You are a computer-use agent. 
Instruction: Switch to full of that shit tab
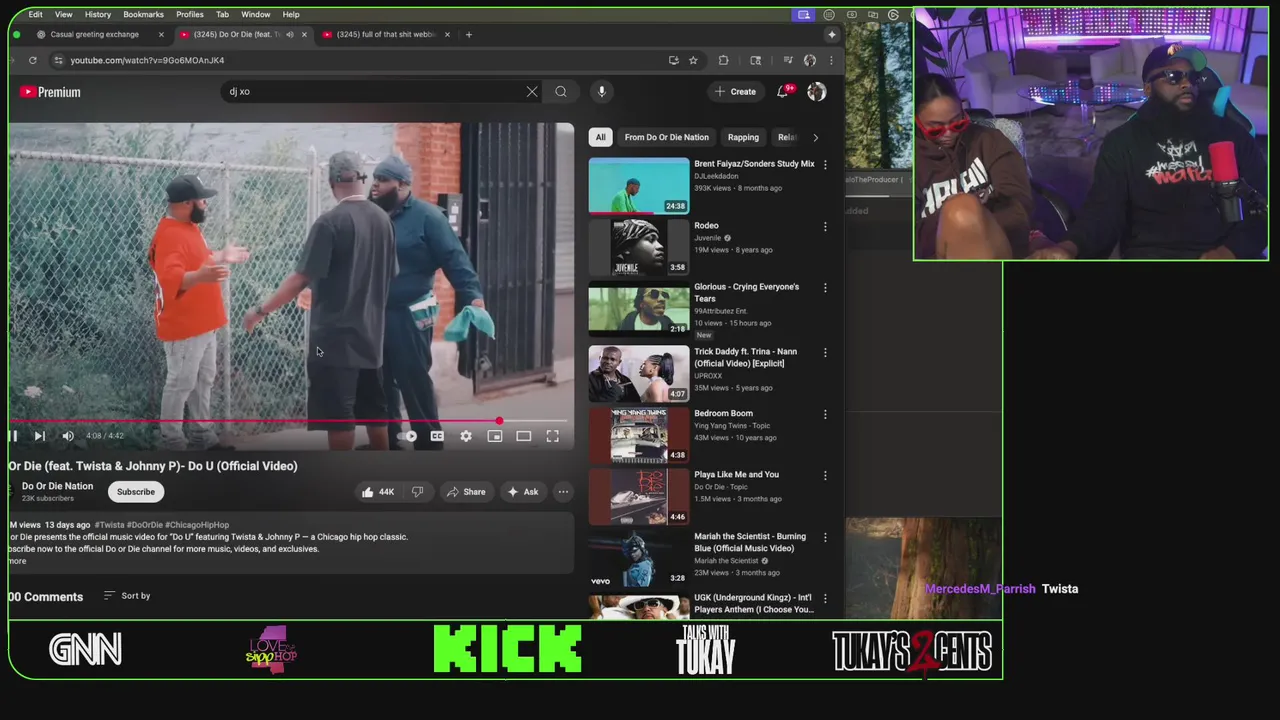[x=386, y=34]
